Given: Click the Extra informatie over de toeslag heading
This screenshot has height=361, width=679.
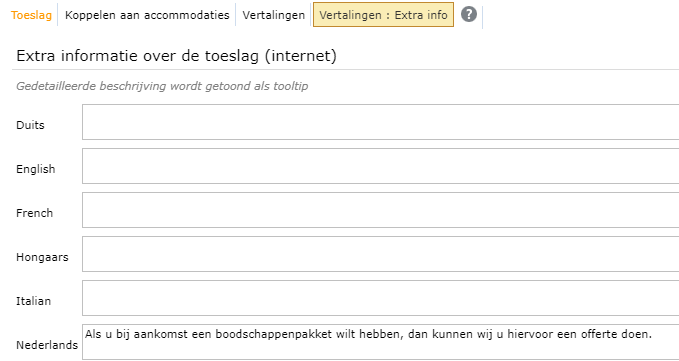Looking at the screenshot, I should click(176, 56).
